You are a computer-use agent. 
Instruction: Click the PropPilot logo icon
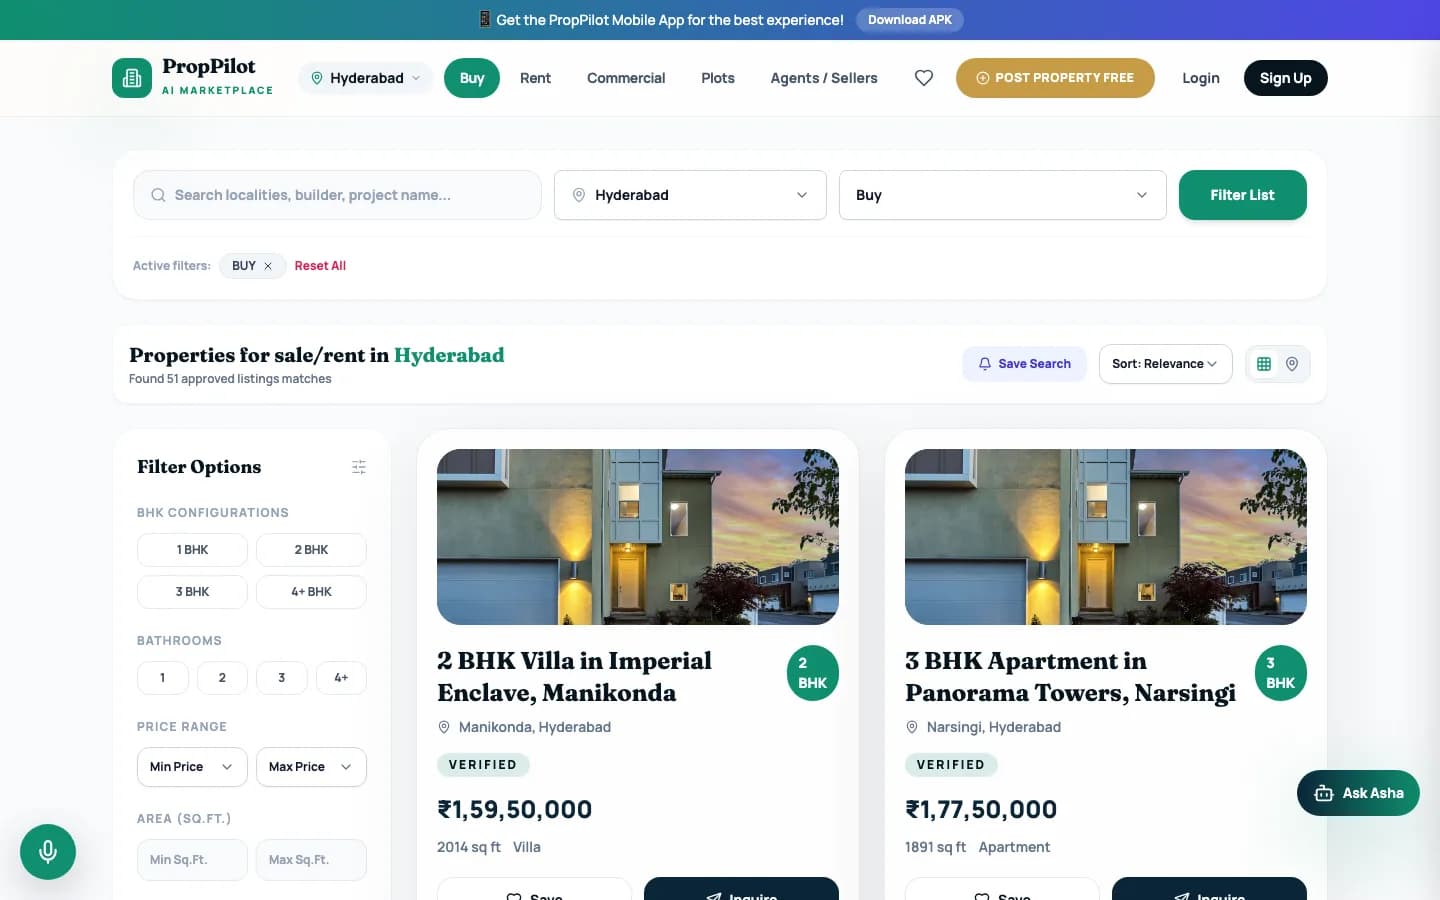pyautogui.click(x=132, y=78)
